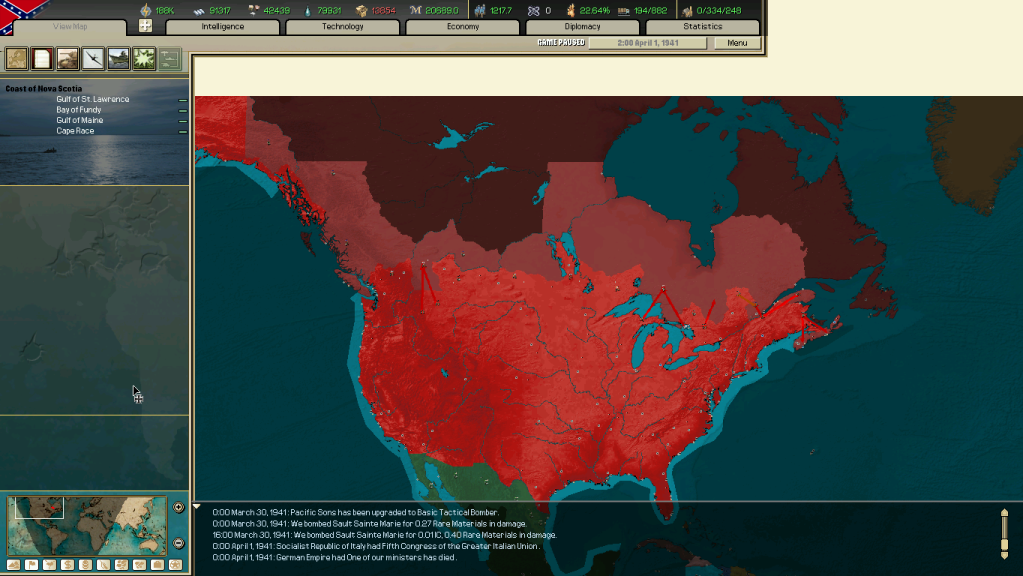
Task: Select Bay of Fundy sea zone
Action: (x=78, y=110)
